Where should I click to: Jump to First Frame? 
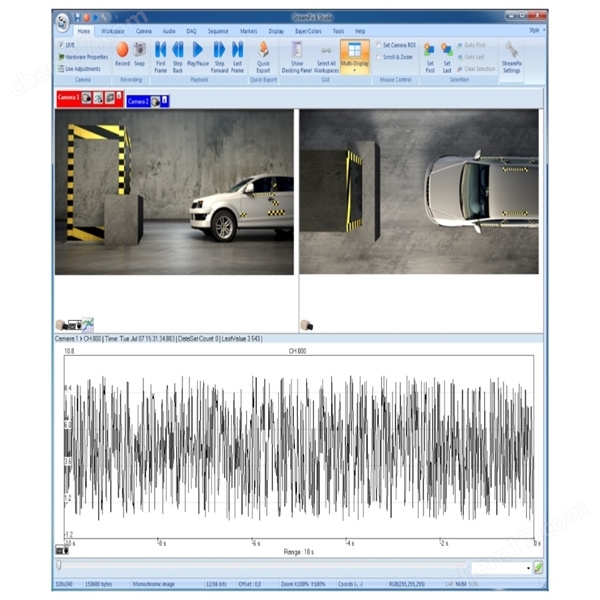(161, 57)
